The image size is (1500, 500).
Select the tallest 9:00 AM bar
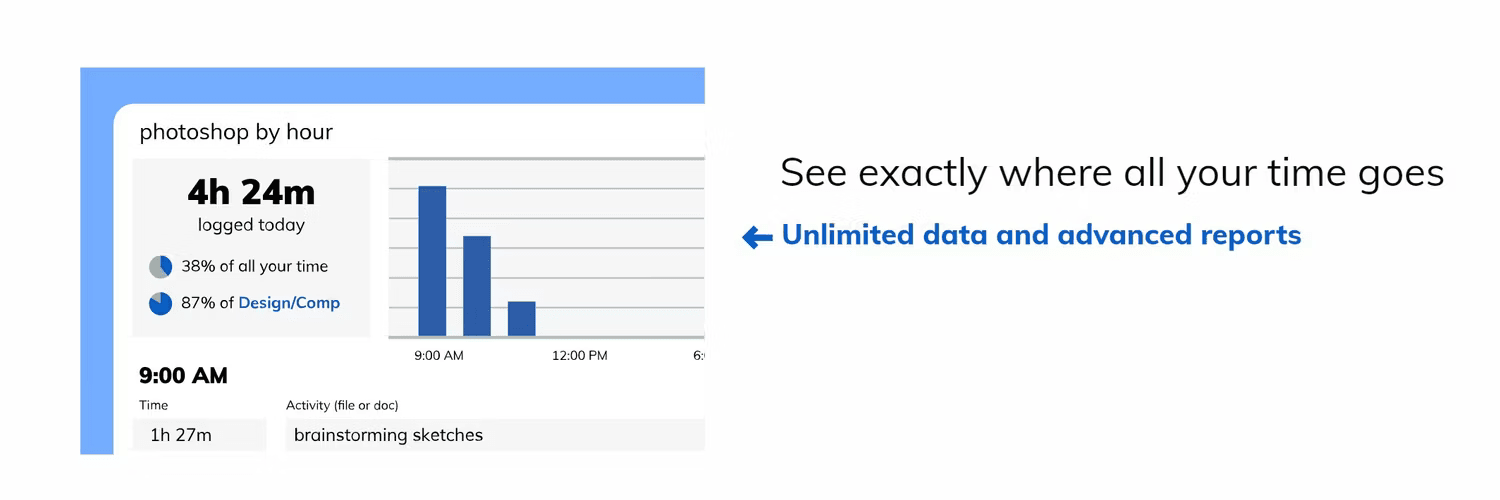click(x=432, y=261)
